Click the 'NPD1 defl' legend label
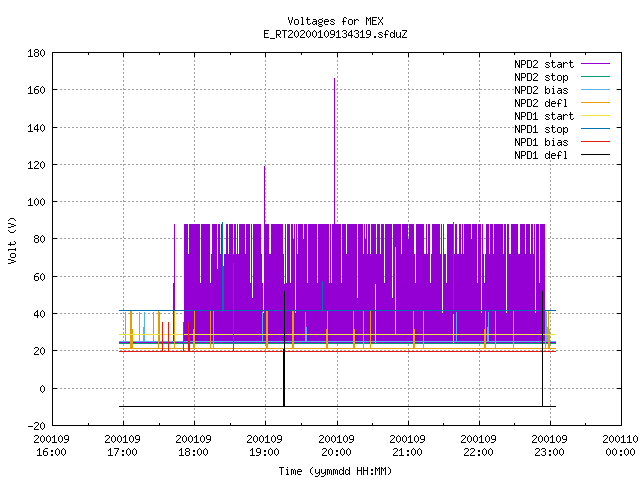Image resolution: width=640 pixels, height=480 pixels. point(541,156)
